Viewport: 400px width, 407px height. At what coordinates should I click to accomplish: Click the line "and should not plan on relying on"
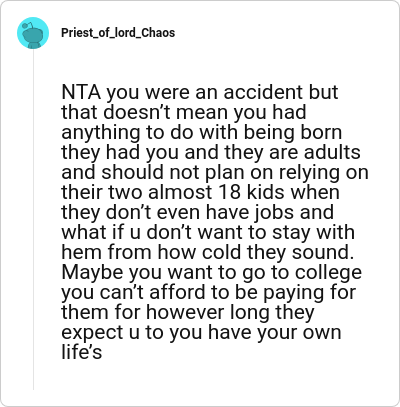coord(215,172)
